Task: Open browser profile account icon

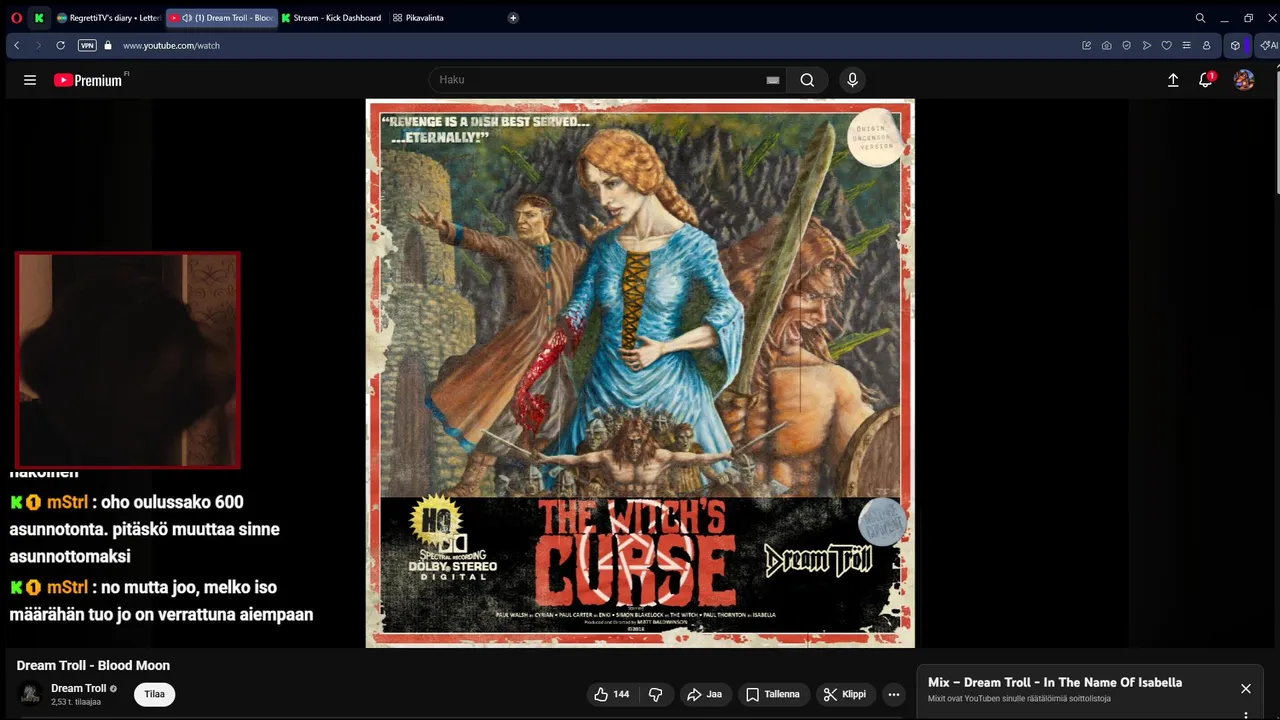Action: pos(1206,45)
